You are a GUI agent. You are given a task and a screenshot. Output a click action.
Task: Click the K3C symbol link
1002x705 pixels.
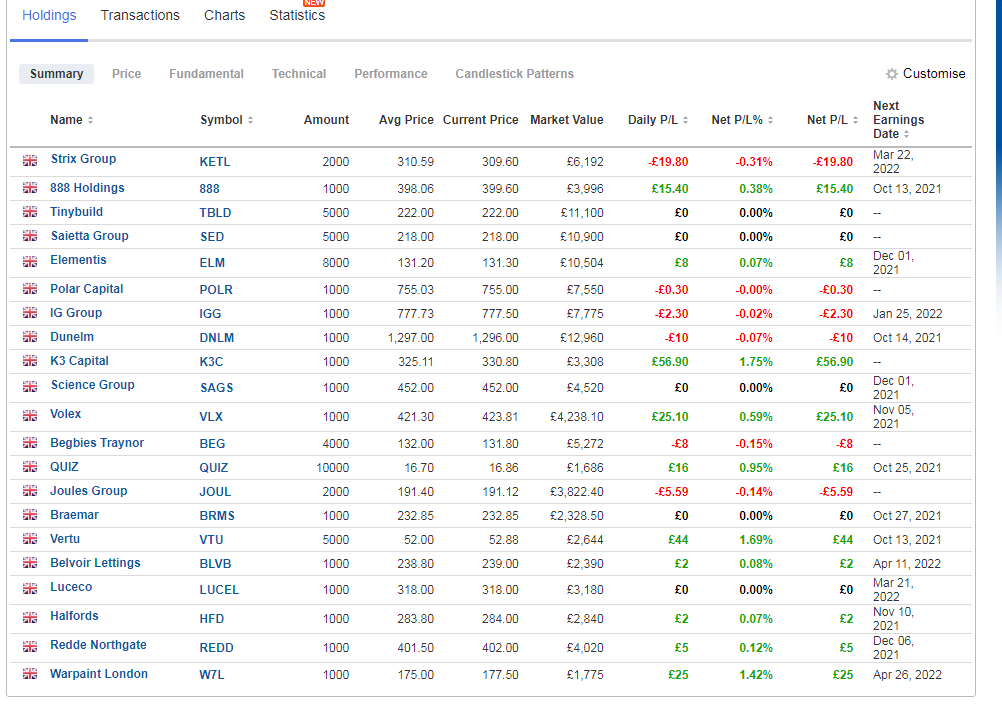[212, 362]
